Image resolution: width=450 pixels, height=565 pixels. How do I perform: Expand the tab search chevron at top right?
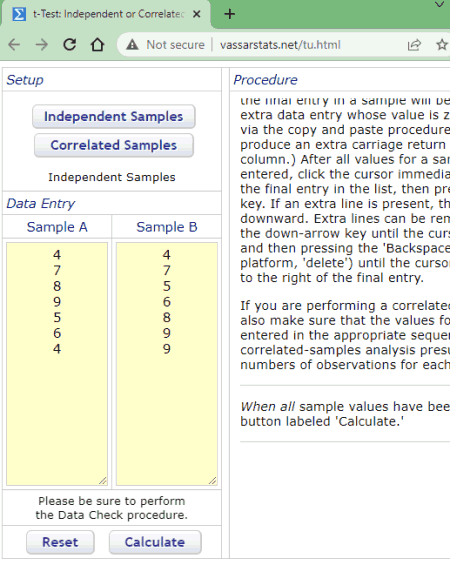(440, 5)
